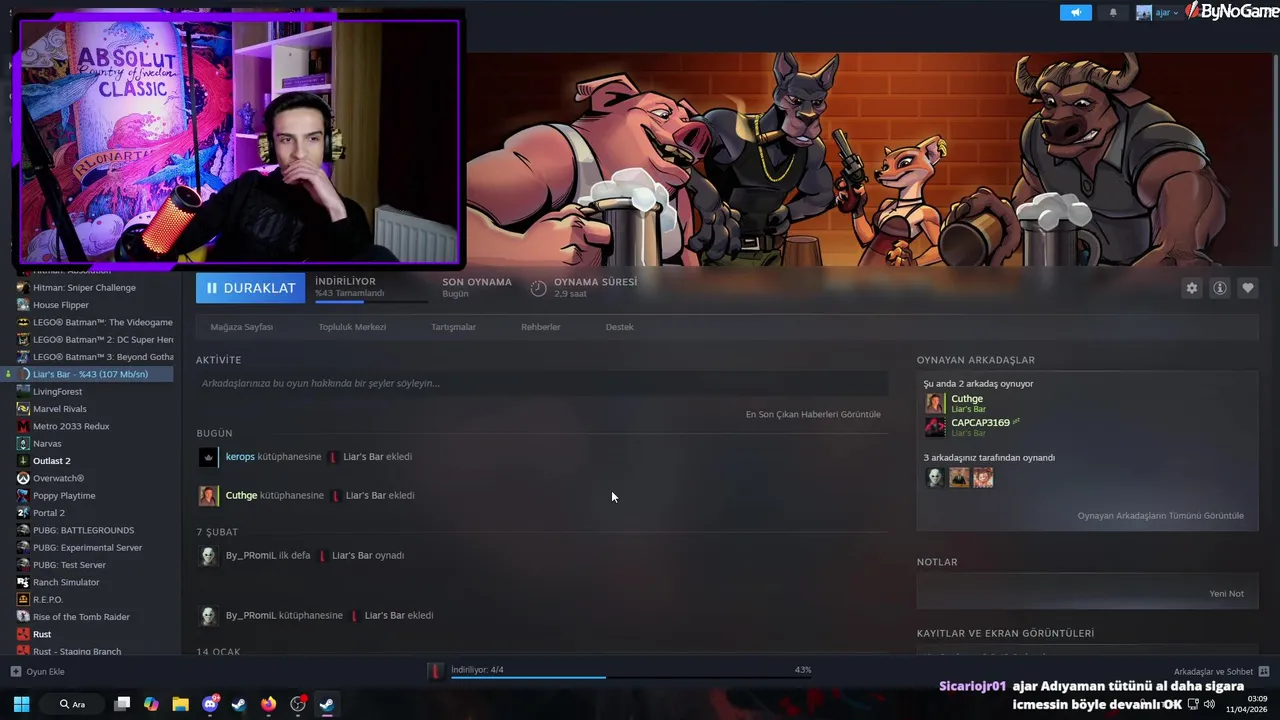The width and height of the screenshot is (1280, 720).
Task: Click Rise of the Tomb Raider icon
Action: click(x=23, y=617)
